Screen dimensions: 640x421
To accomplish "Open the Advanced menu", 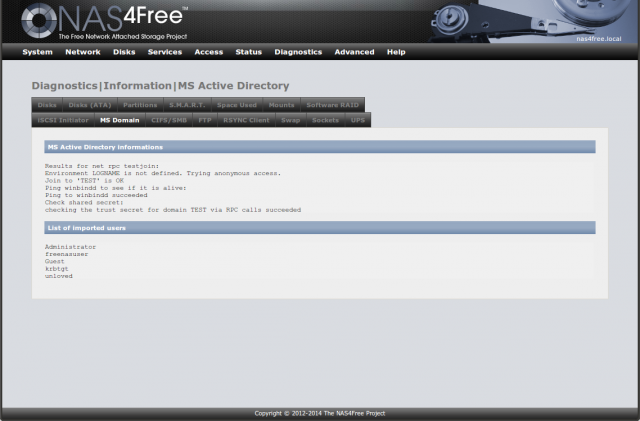I will point(354,52).
